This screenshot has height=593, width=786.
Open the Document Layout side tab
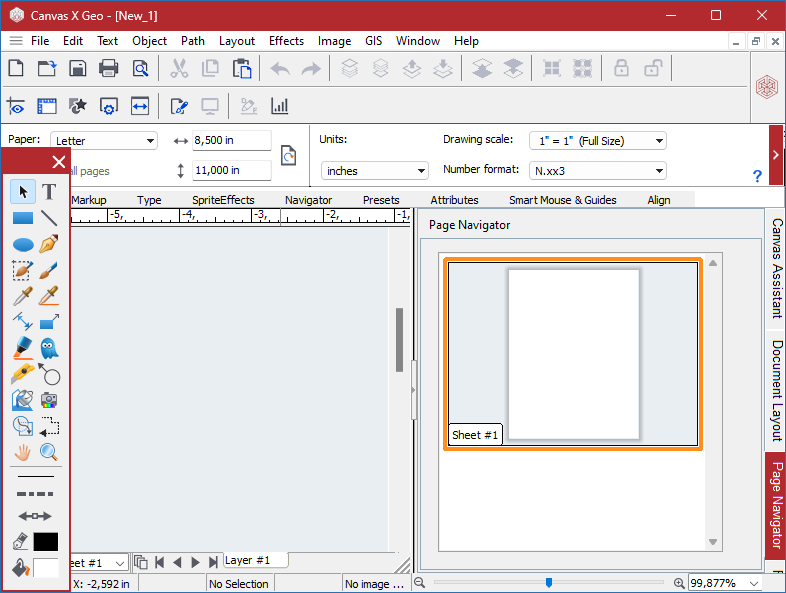776,390
